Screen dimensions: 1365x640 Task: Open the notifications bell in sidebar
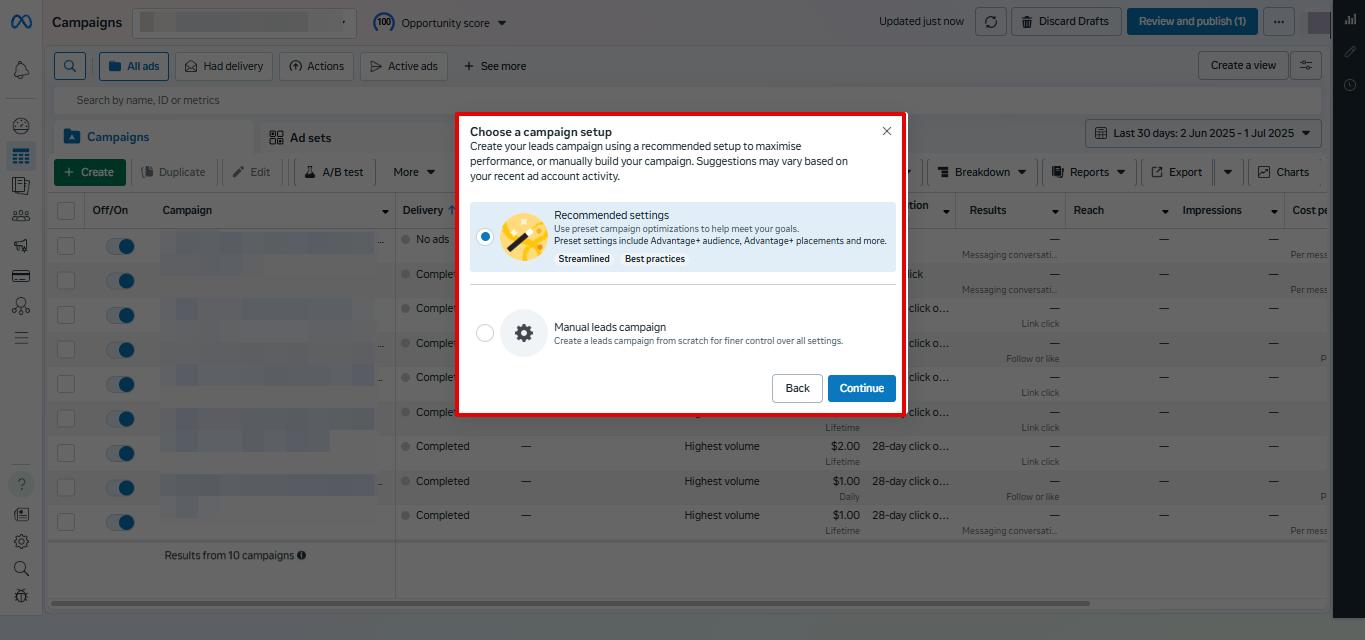[21, 70]
